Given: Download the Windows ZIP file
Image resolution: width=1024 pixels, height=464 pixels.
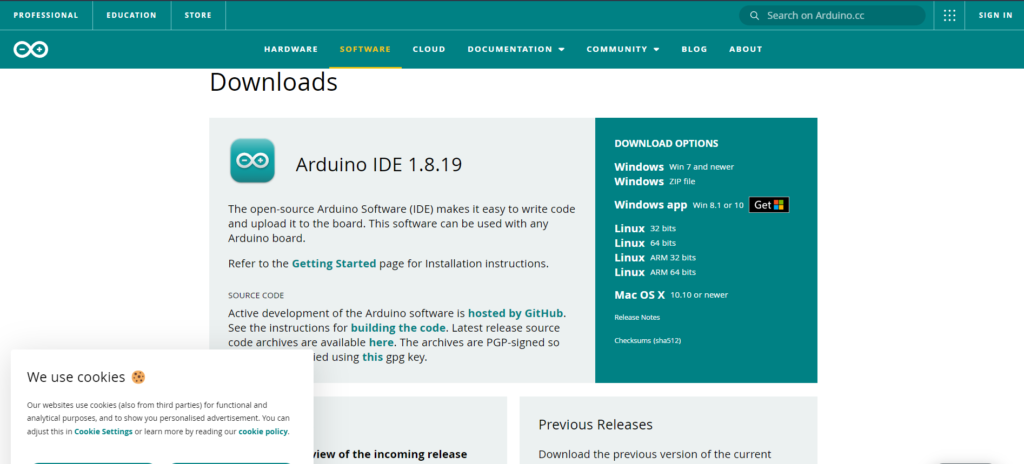Looking at the screenshot, I should click(654, 181).
